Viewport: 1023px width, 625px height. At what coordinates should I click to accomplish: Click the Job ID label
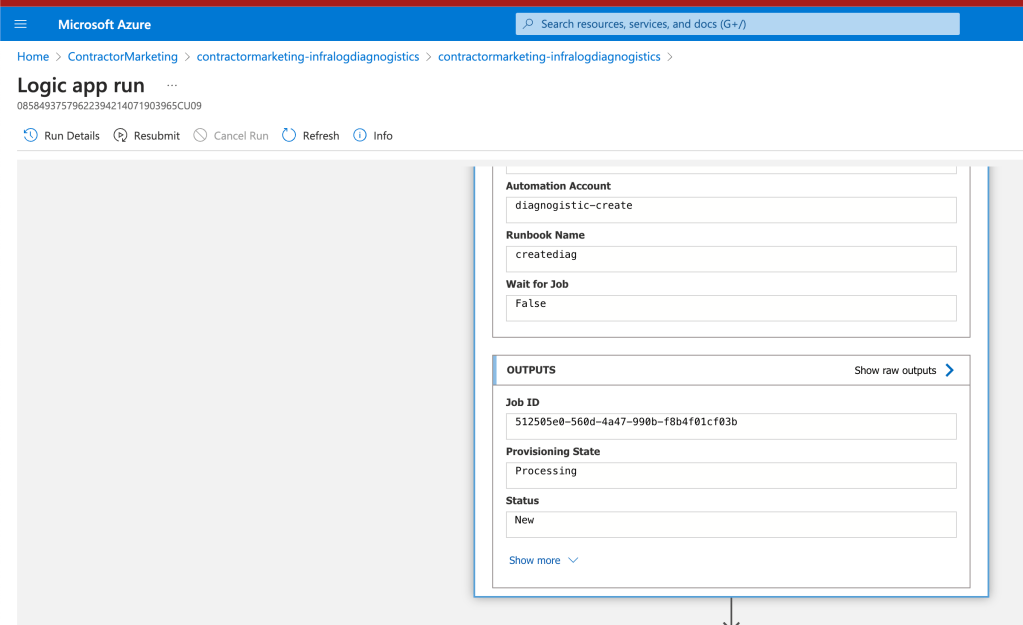[522, 403]
